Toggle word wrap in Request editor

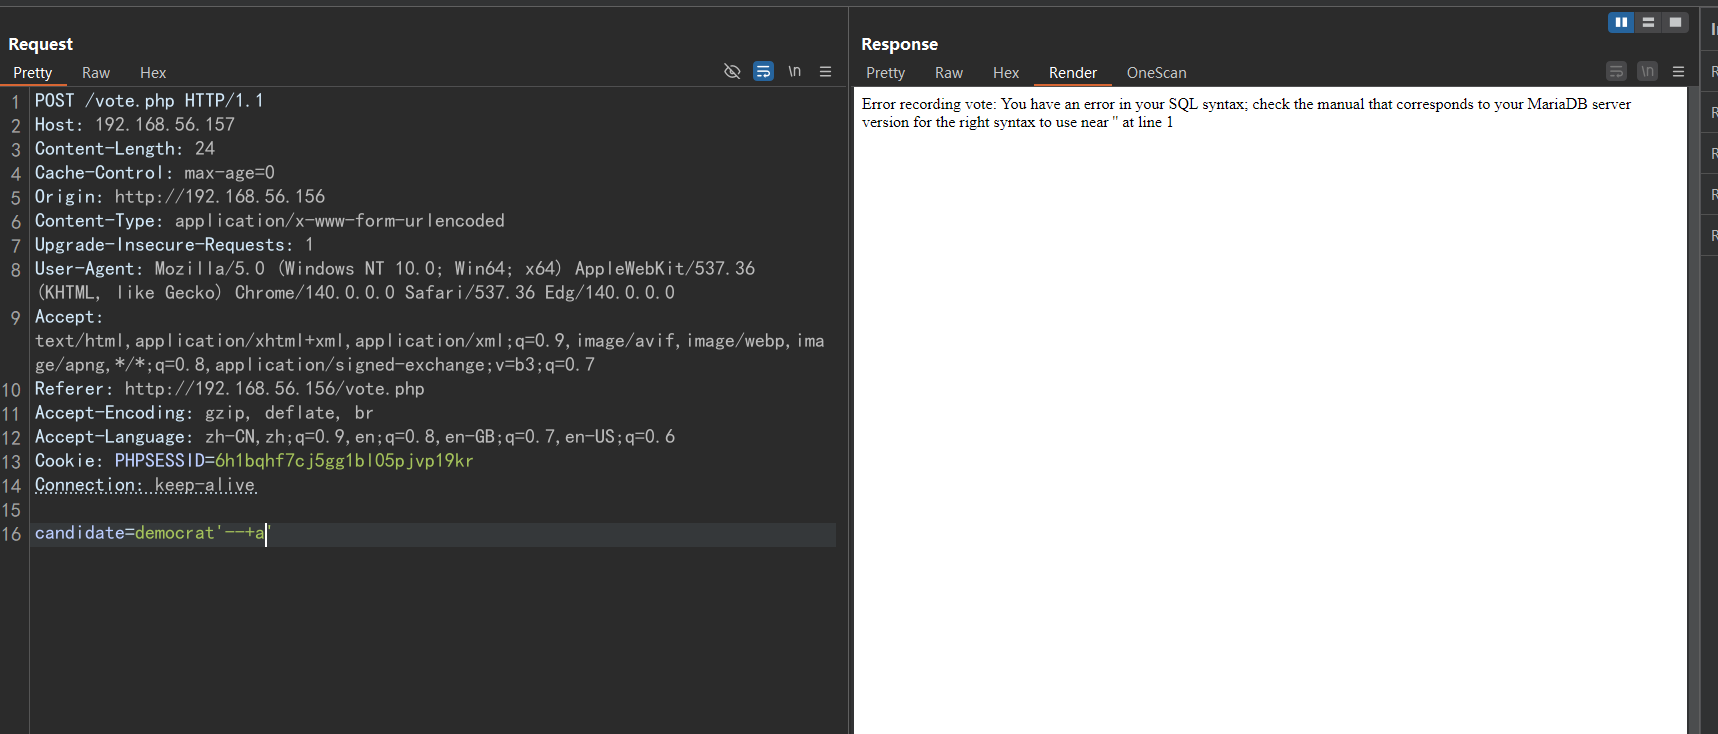763,71
